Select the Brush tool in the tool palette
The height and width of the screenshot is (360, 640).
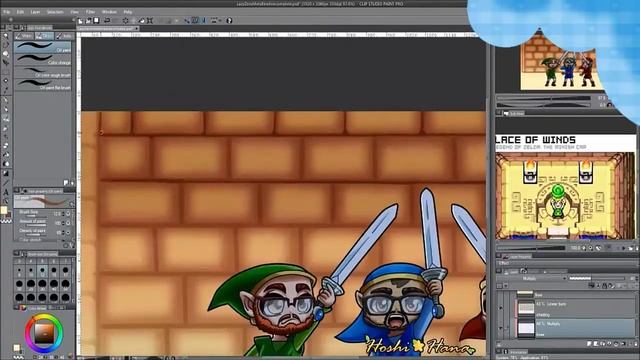coord(6,119)
